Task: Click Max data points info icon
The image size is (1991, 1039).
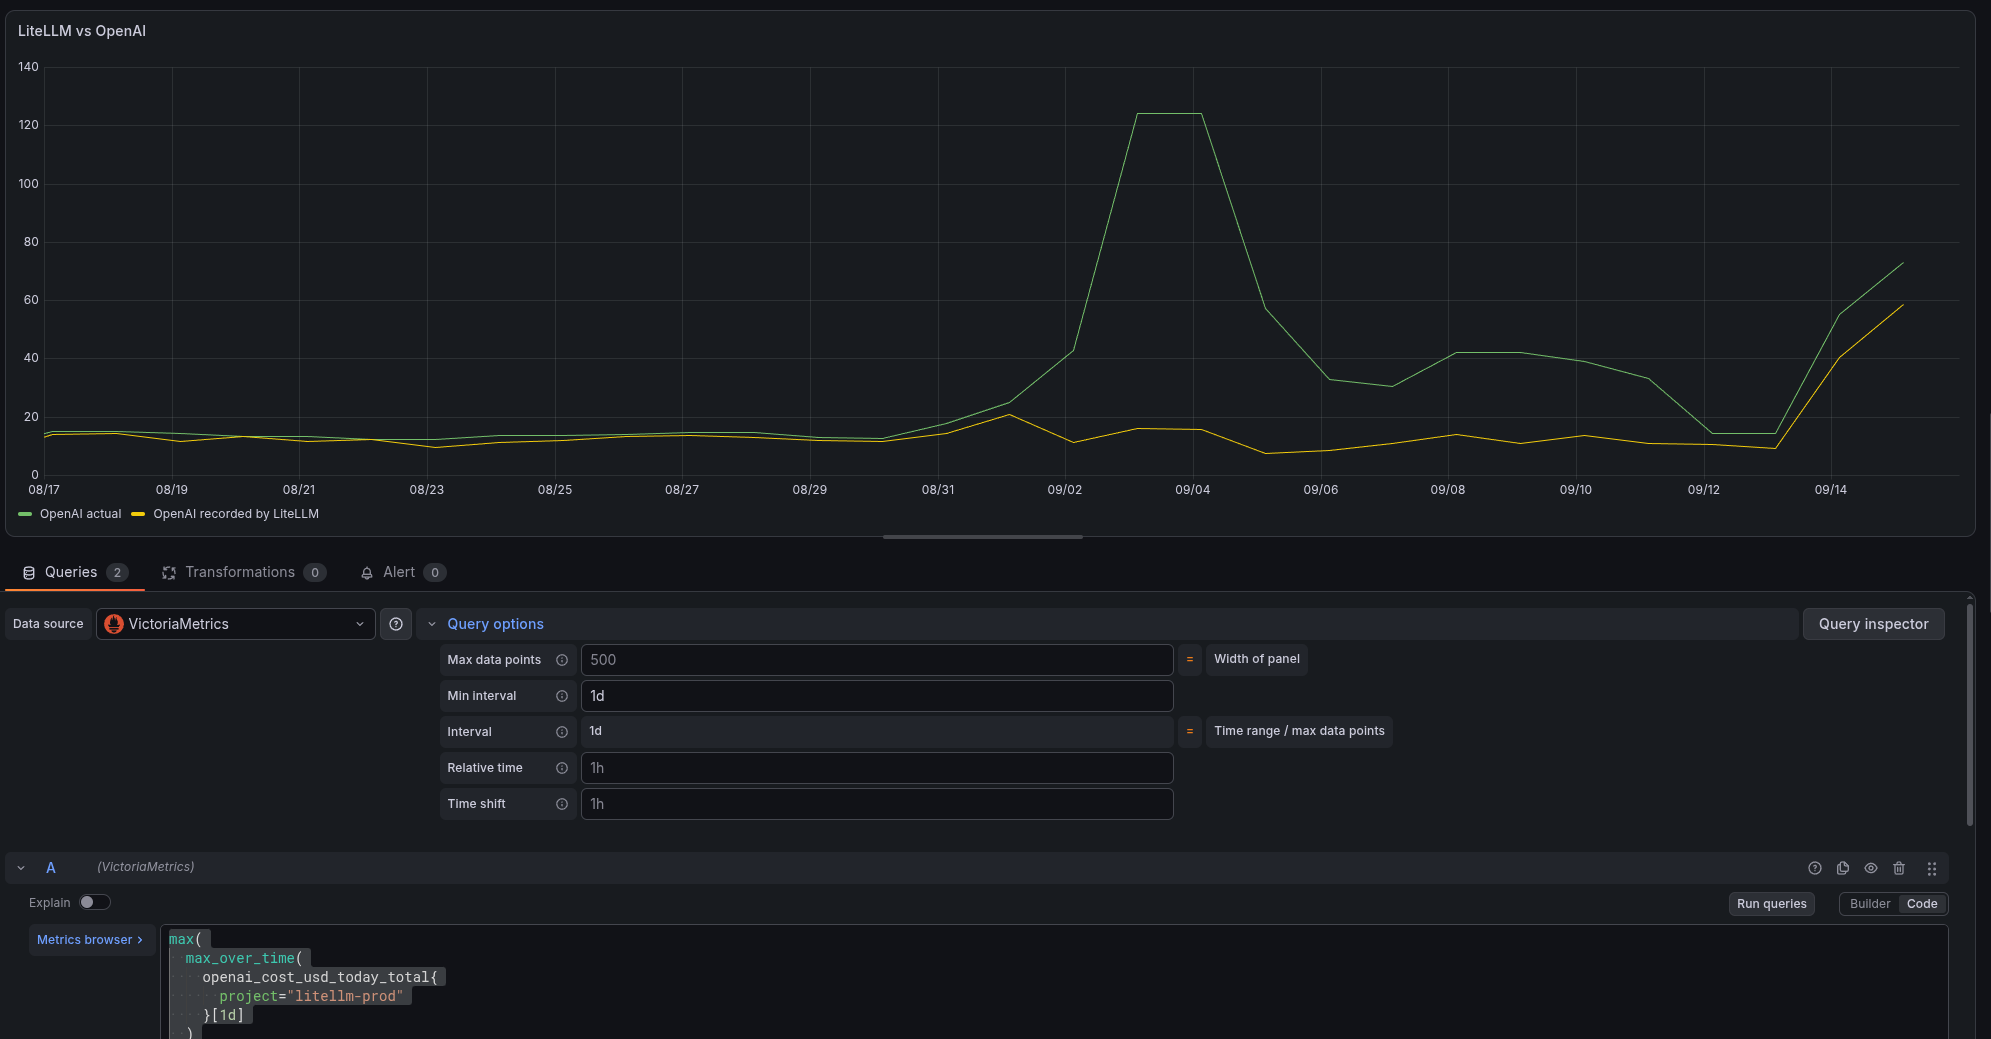Action: [x=562, y=660]
